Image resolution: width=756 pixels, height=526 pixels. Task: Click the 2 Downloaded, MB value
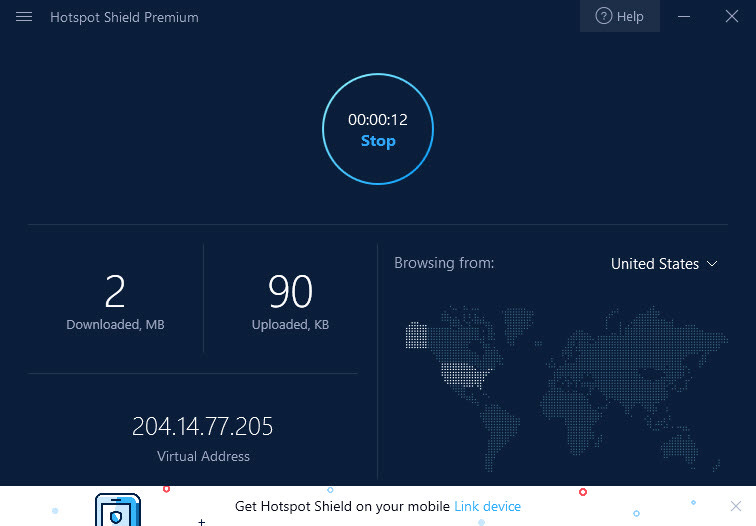115,291
